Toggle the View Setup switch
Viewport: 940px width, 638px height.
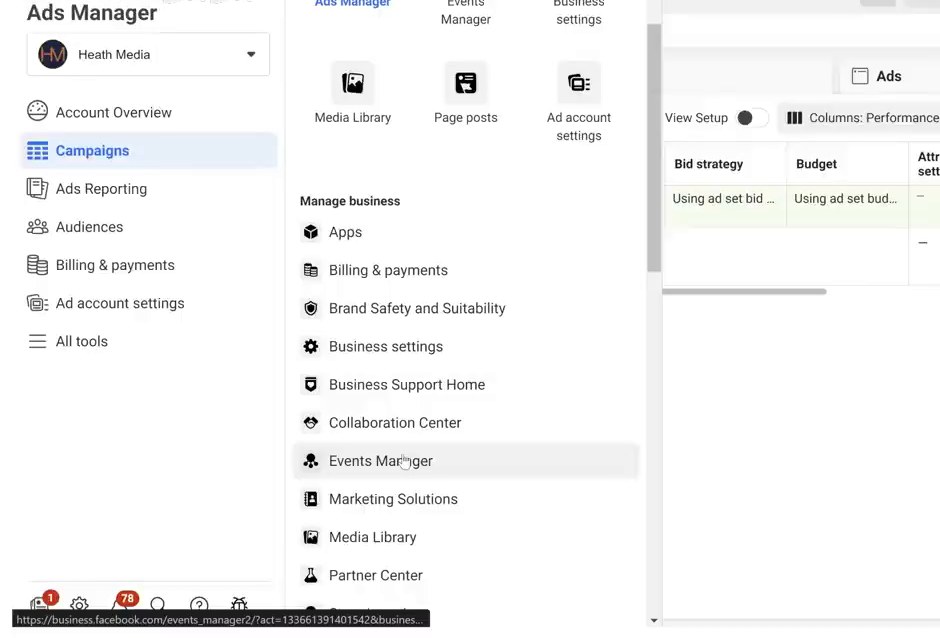pos(752,118)
